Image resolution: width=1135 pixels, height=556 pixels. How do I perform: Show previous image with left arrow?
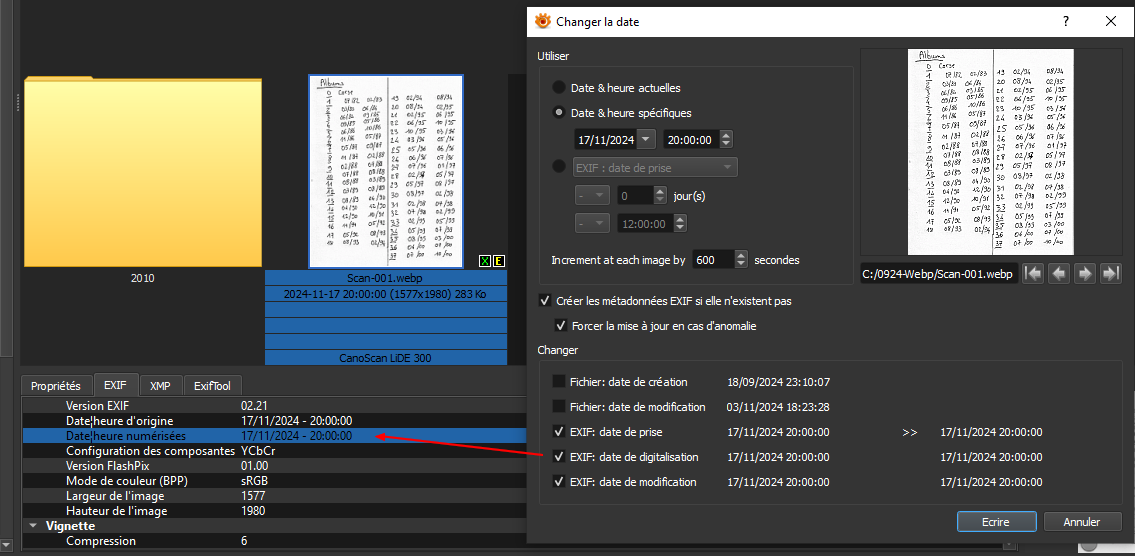click(1059, 273)
